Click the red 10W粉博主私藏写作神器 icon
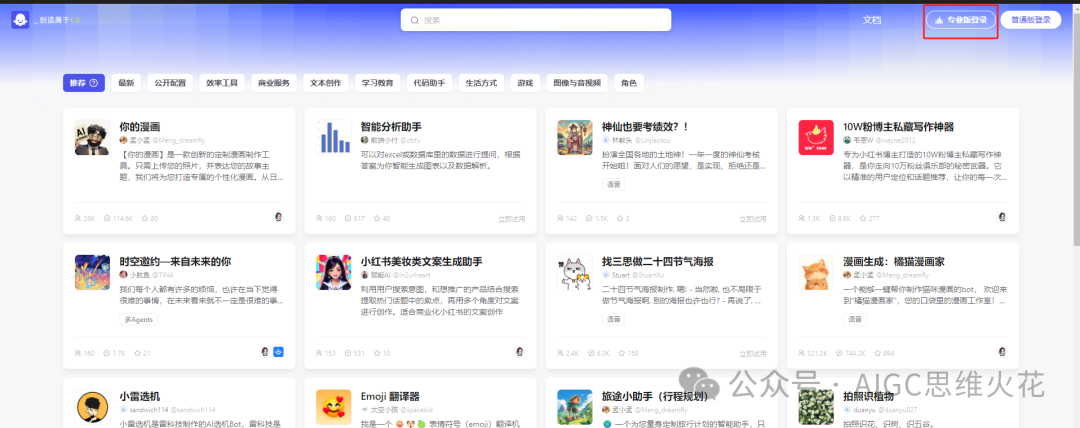This screenshot has width=1080, height=428. pyautogui.click(x=816, y=137)
